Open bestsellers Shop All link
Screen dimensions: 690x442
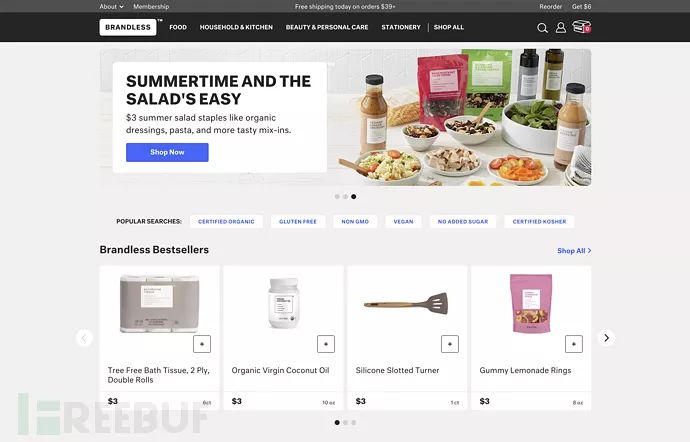574,250
